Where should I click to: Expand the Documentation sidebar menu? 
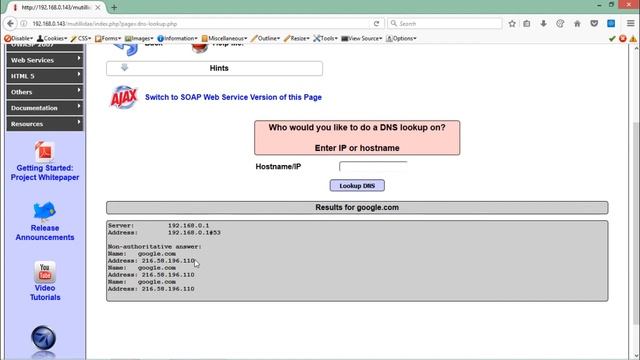(44, 108)
